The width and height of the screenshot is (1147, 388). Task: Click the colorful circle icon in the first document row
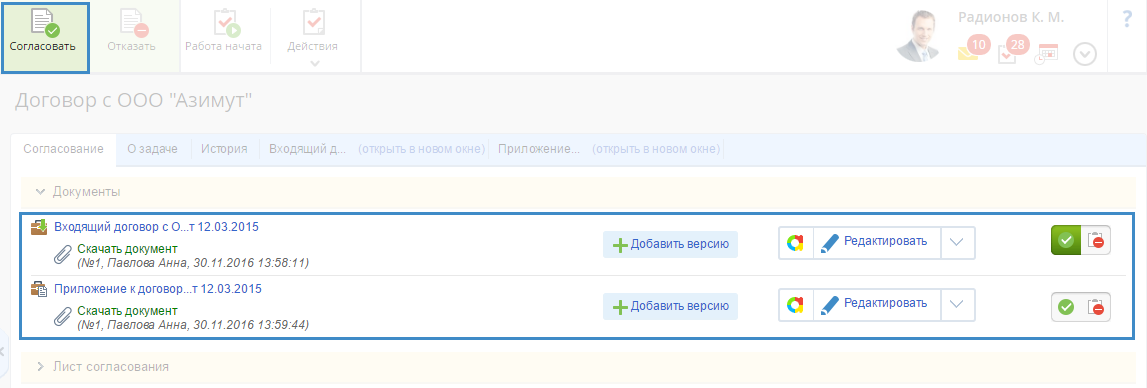pos(796,242)
